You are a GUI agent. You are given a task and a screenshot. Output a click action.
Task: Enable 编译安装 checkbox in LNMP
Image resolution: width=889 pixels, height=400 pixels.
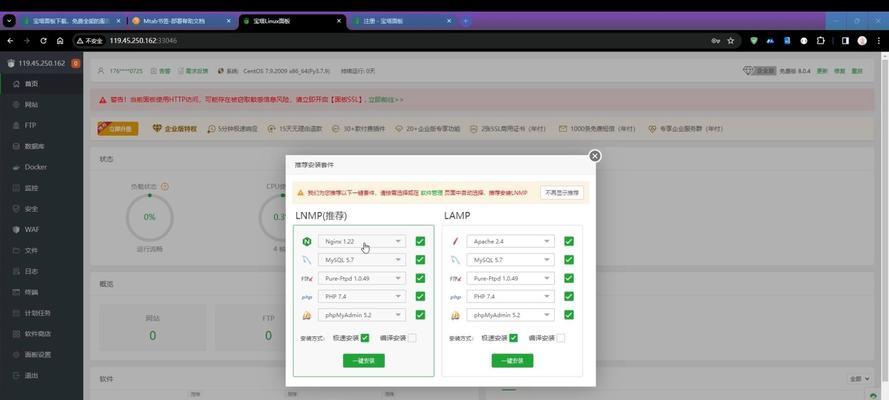click(x=412, y=338)
